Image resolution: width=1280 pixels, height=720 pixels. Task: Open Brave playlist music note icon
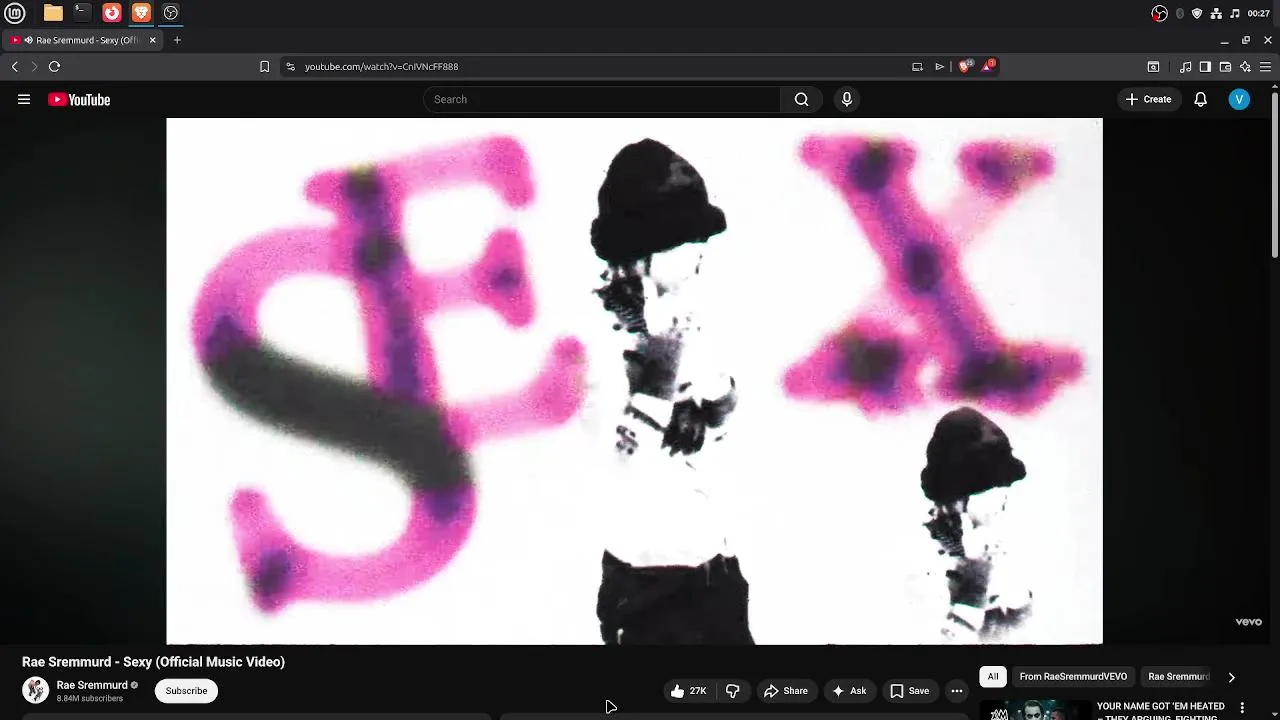pos(1186,67)
